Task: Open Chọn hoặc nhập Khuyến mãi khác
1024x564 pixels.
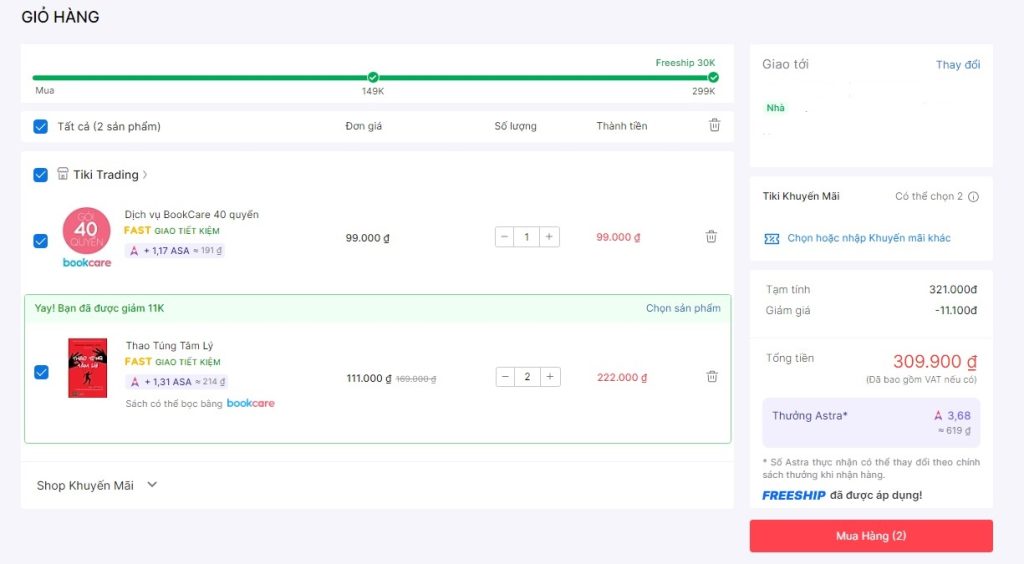Action: [869, 238]
